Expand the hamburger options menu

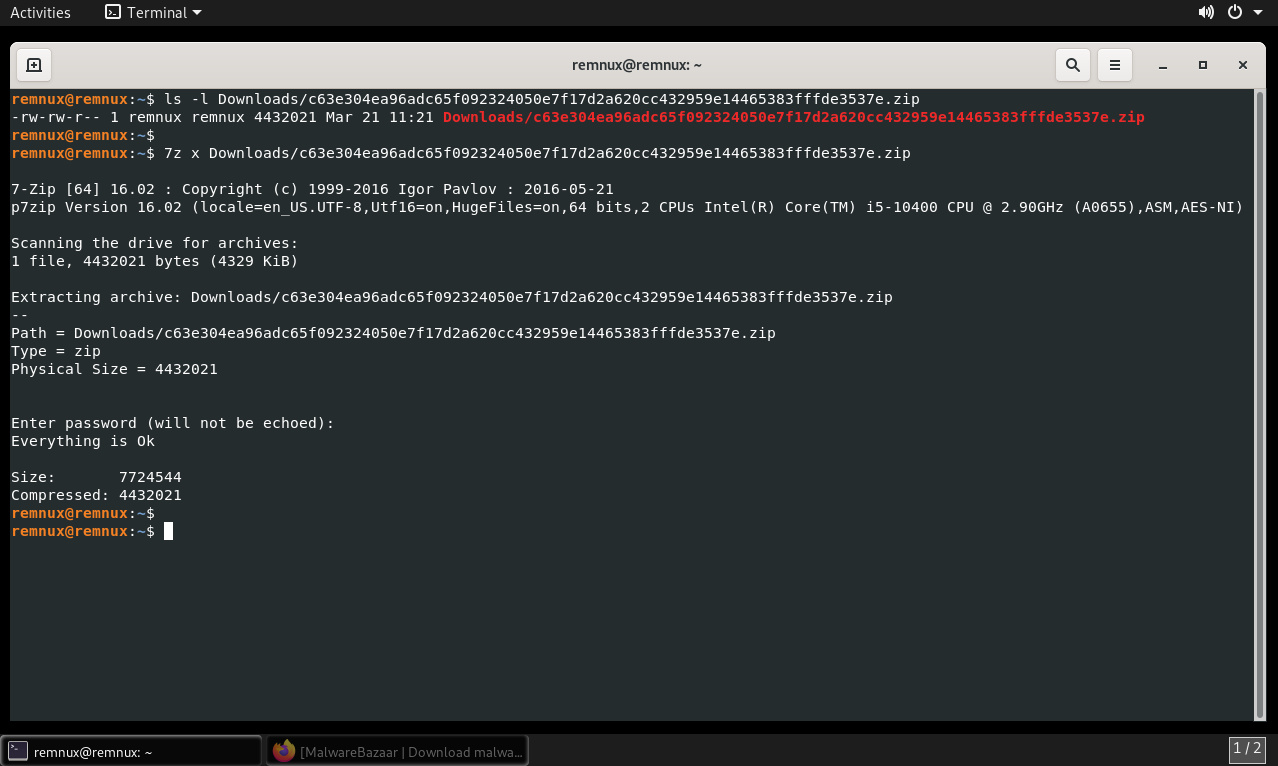1114,64
